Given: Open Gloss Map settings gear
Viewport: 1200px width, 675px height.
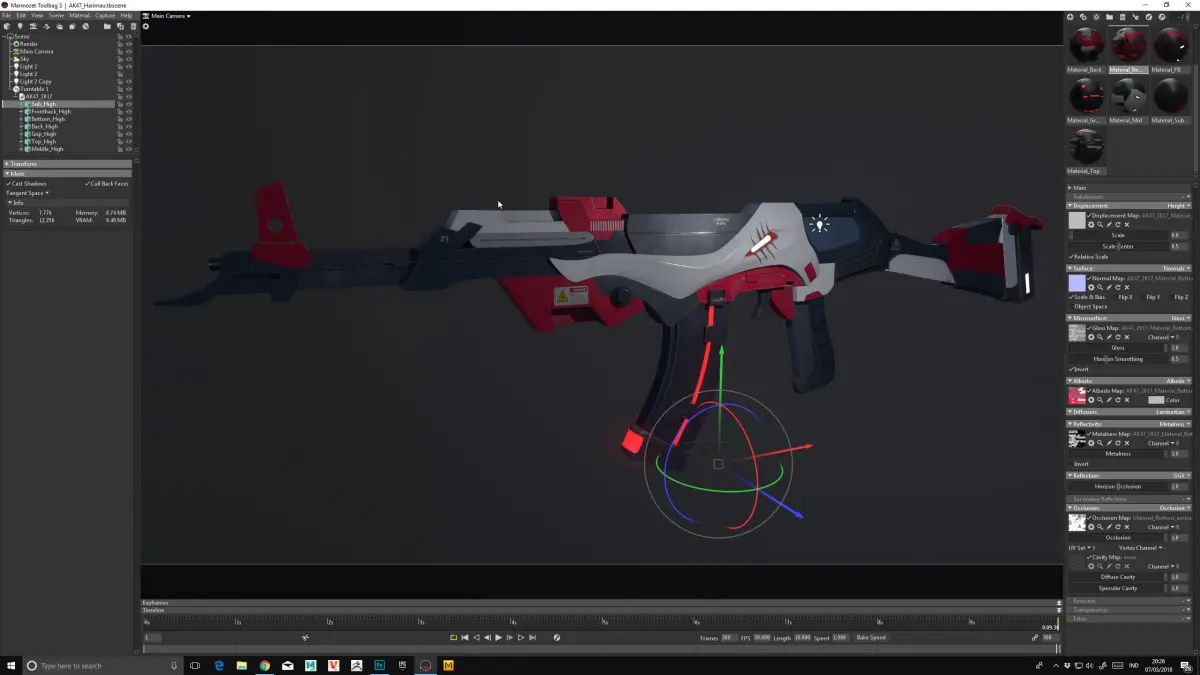Looking at the screenshot, I should (1091, 337).
